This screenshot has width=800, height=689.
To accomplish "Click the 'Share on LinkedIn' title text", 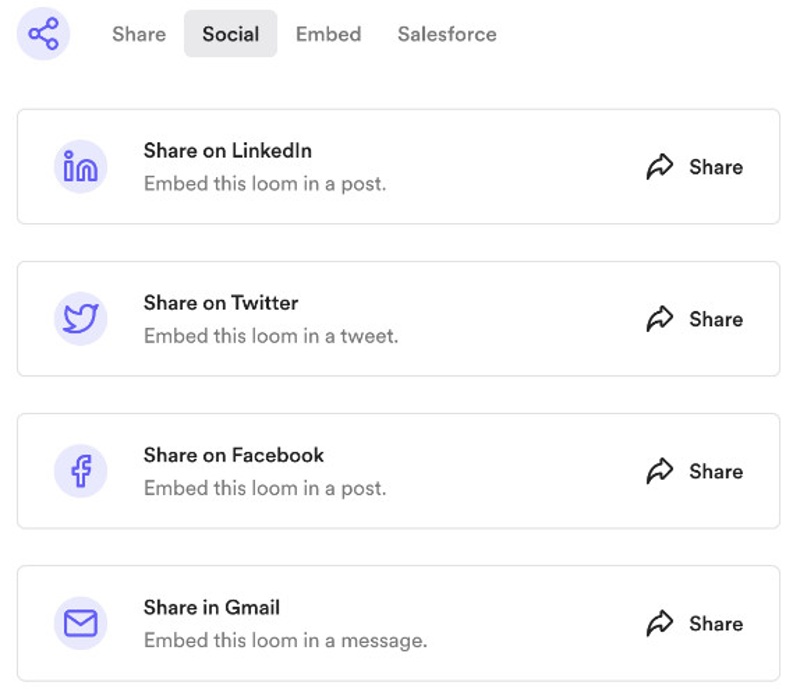I will [x=228, y=151].
